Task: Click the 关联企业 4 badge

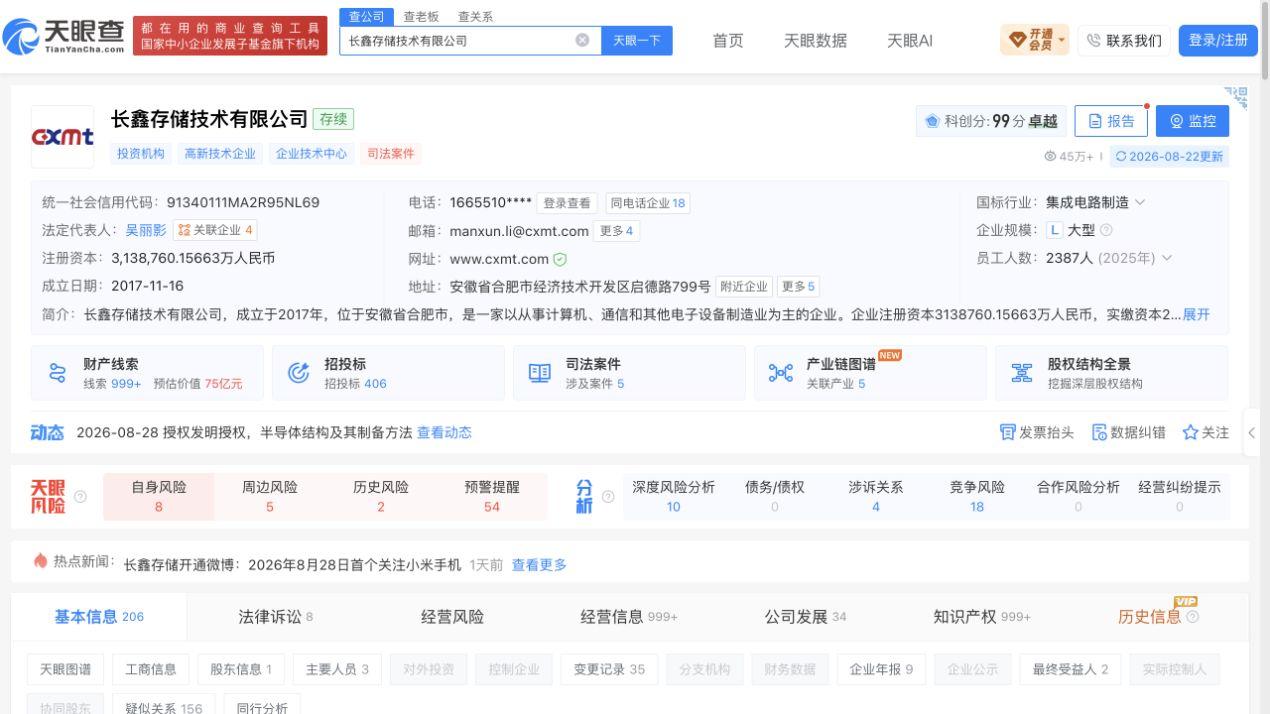Action: click(215, 230)
